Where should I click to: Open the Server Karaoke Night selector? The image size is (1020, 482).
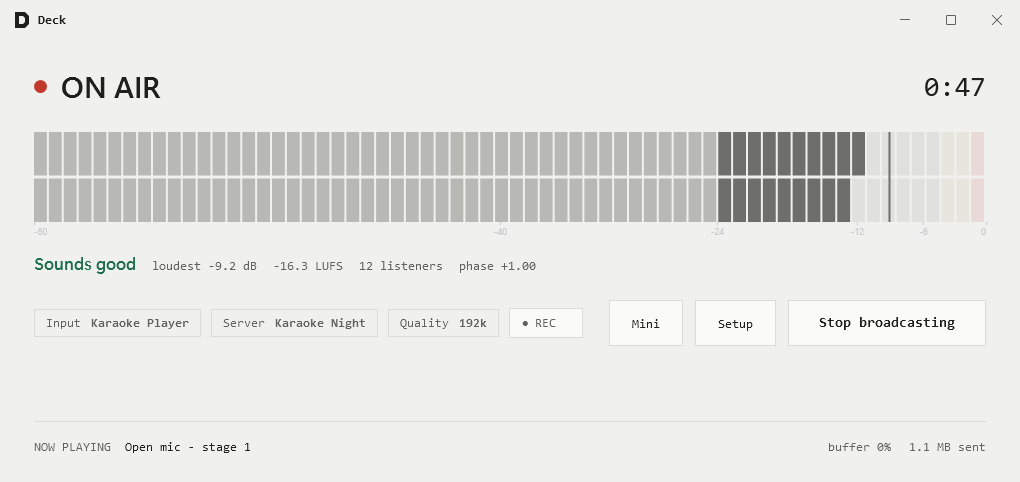tap(294, 323)
